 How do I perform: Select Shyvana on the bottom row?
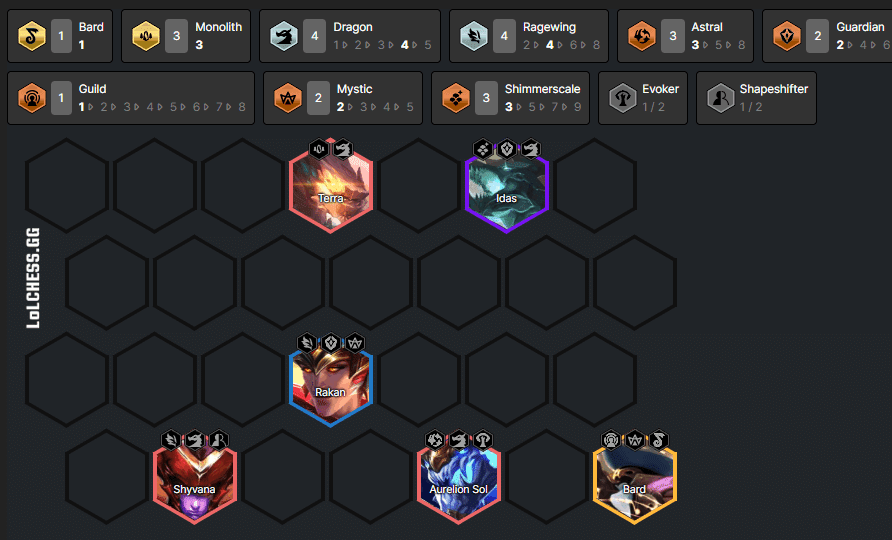pyautogui.click(x=195, y=481)
